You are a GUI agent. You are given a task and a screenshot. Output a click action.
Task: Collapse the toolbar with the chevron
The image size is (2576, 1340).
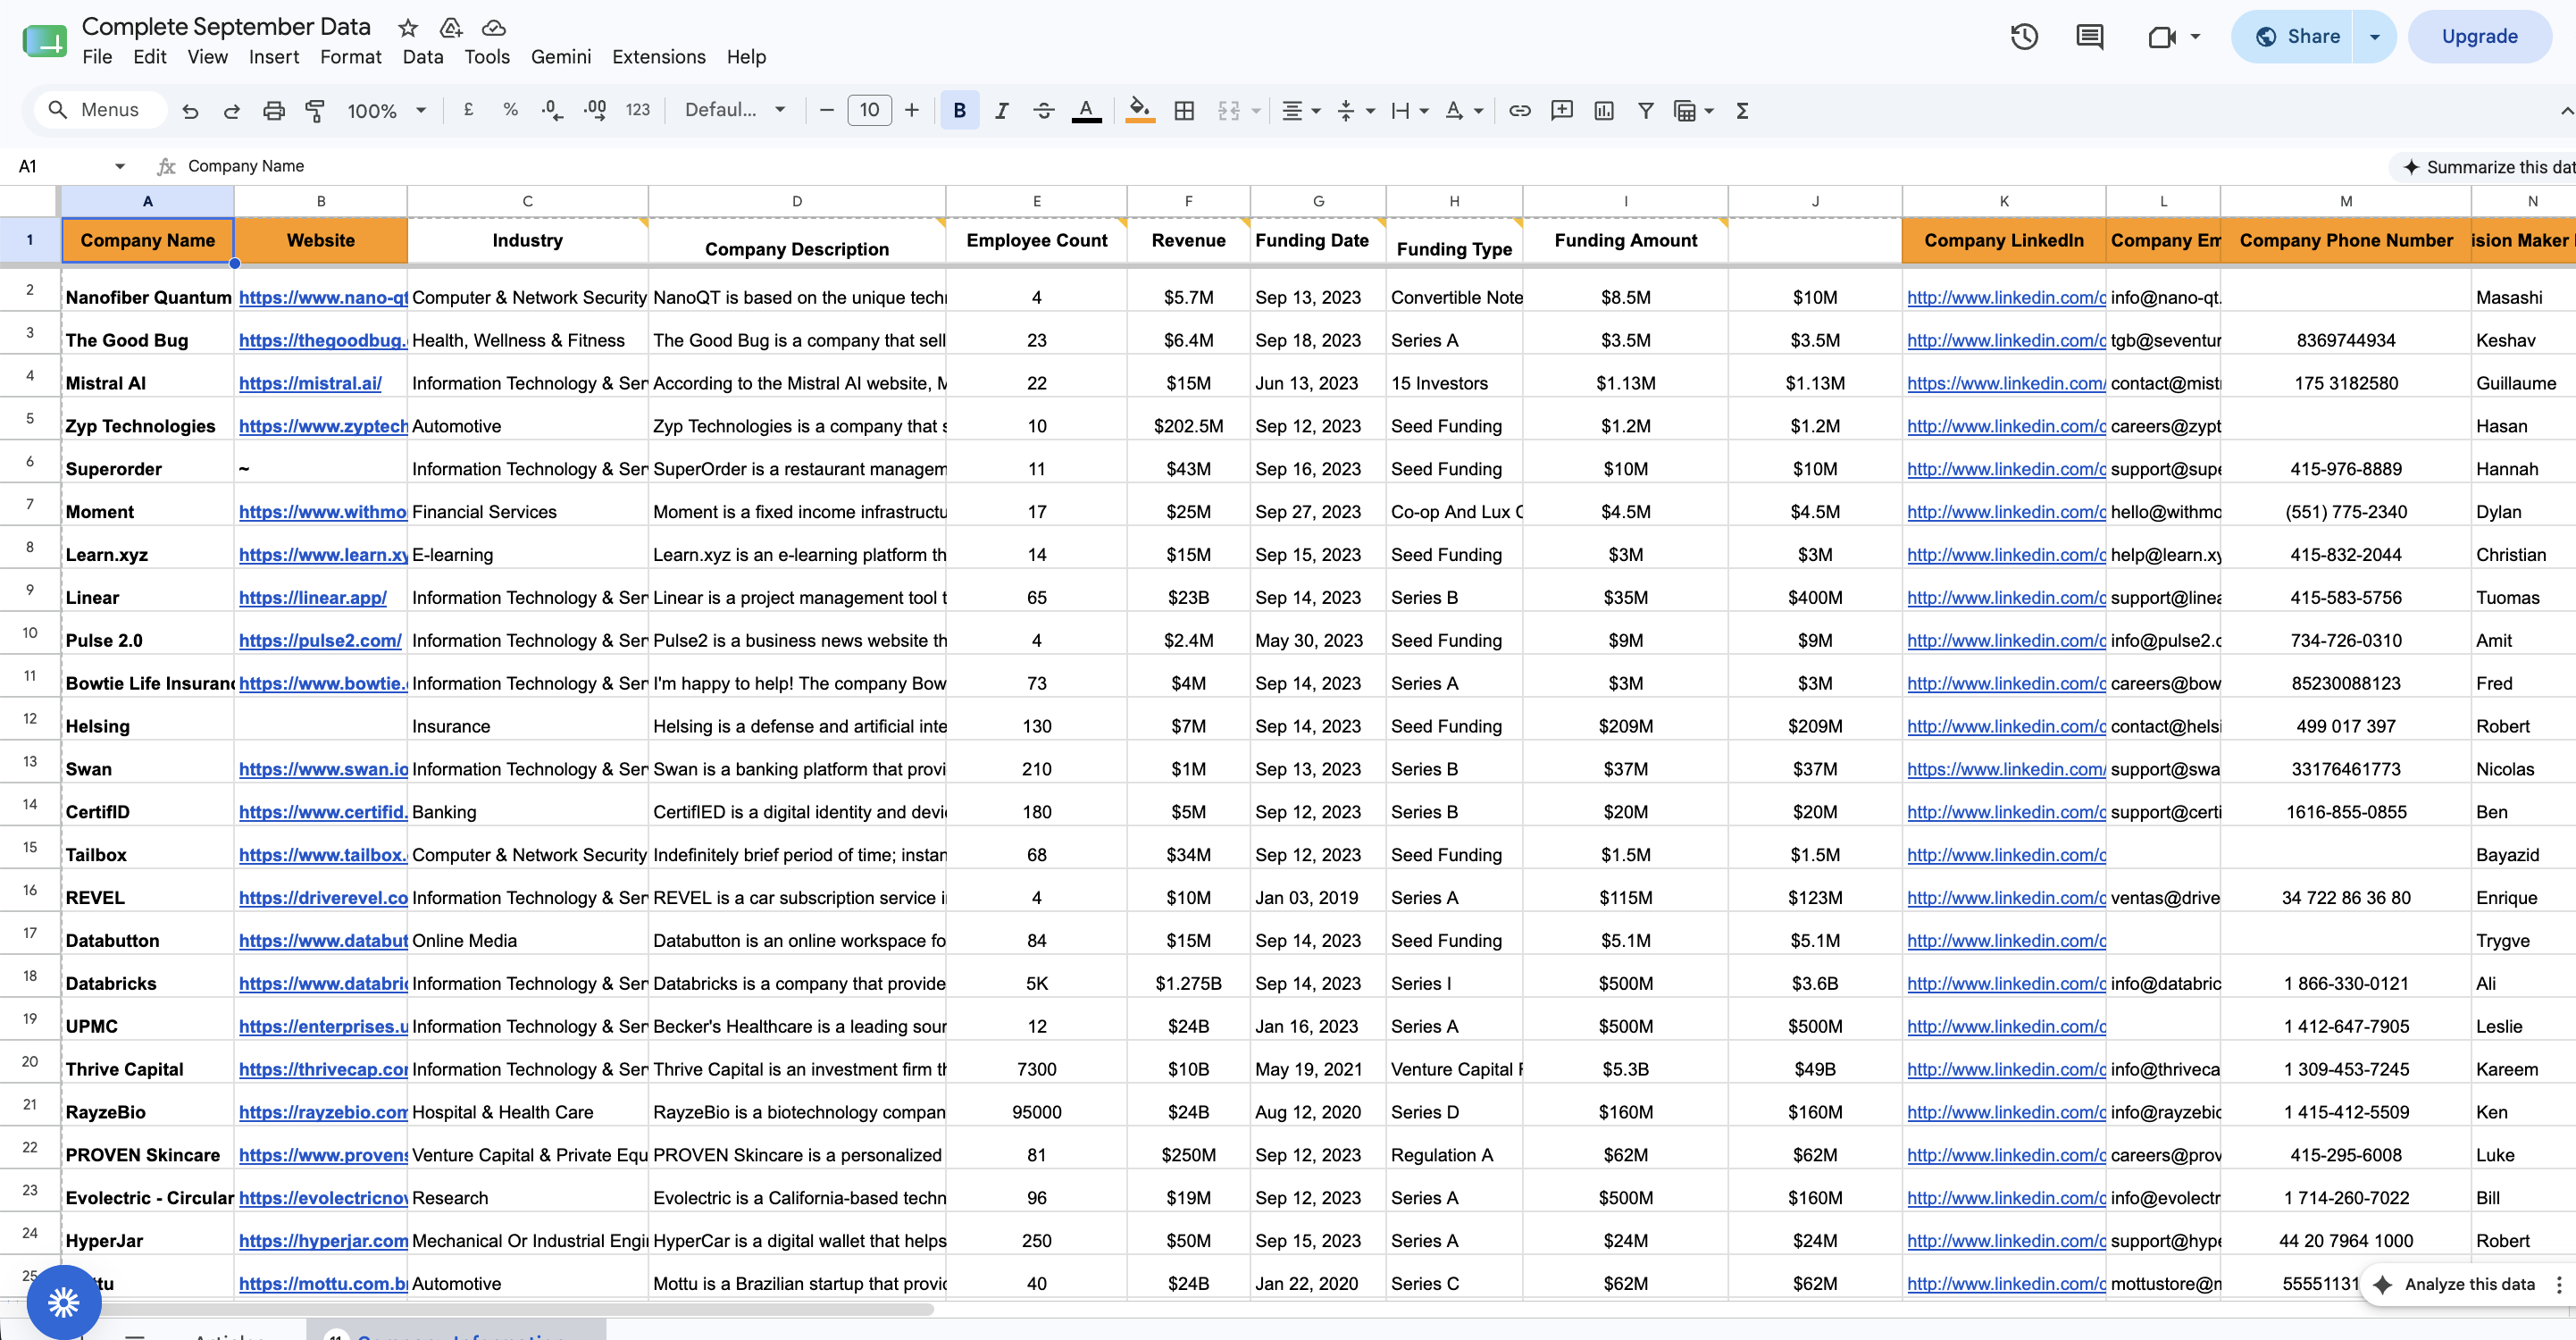pos(2565,110)
